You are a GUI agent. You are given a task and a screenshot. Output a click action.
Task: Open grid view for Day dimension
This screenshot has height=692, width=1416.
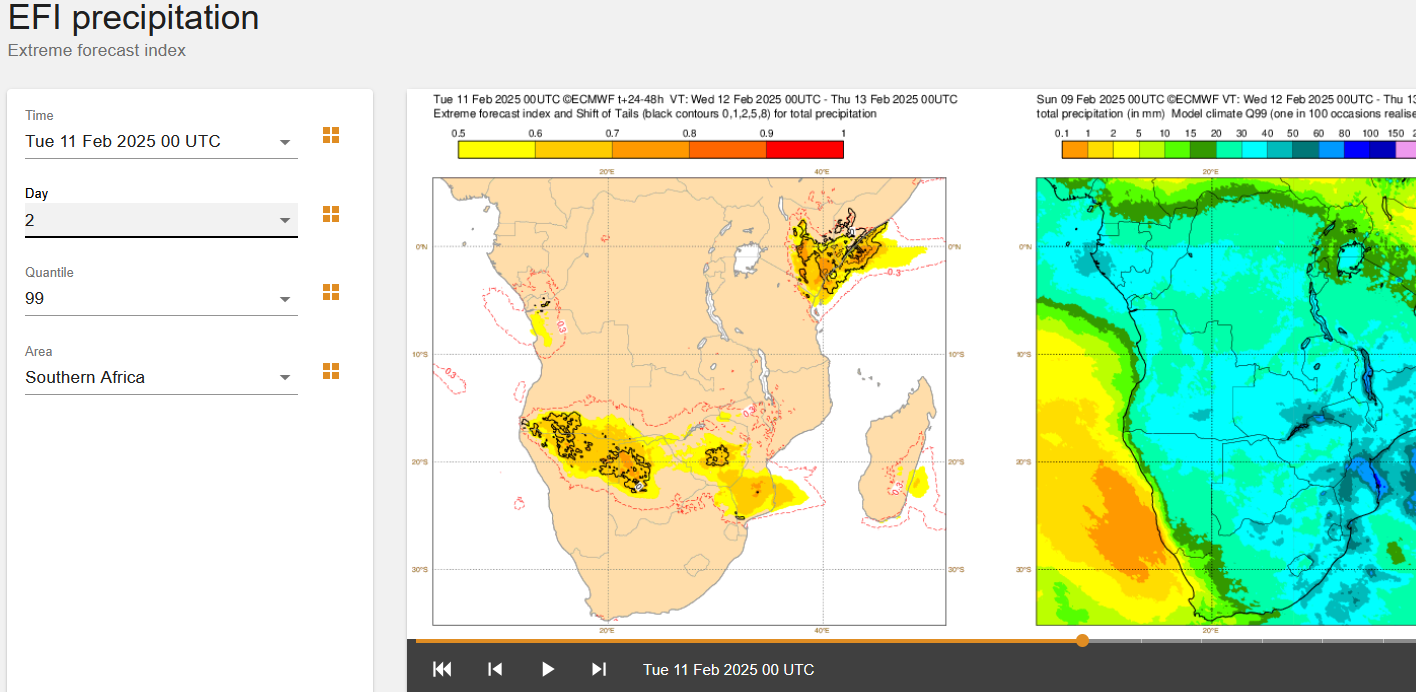click(331, 214)
